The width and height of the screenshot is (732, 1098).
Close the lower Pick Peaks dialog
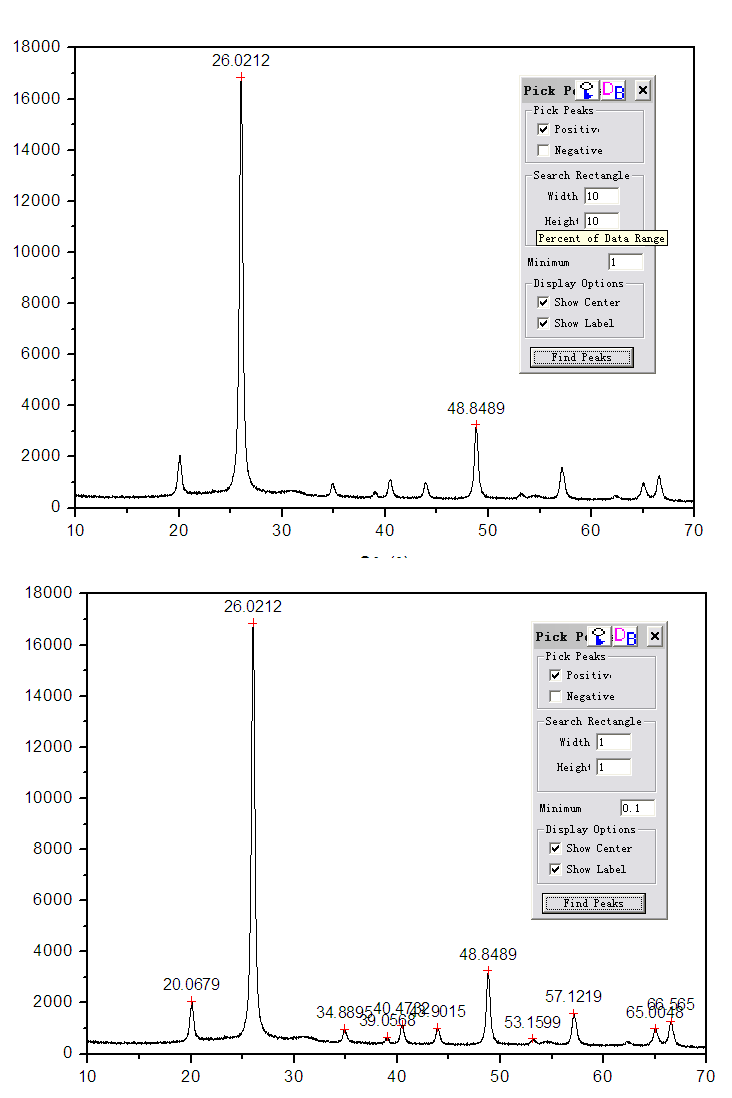click(x=654, y=636)
